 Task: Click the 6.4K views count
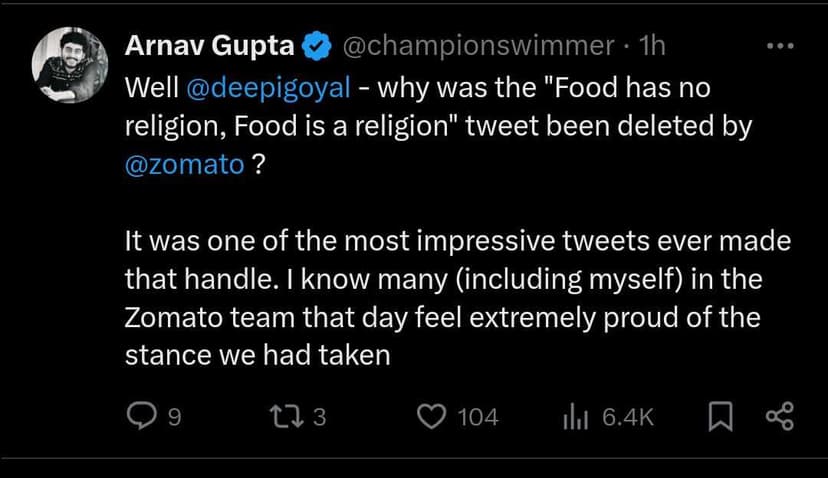628,417
